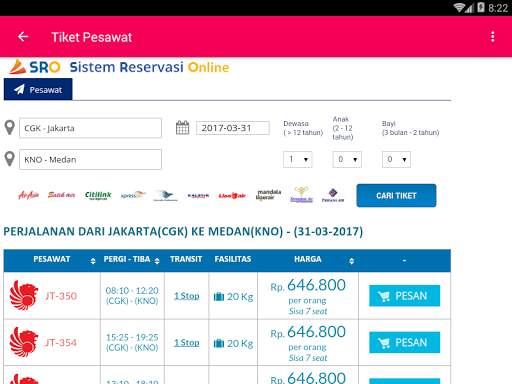Click the SRO logo icon
Screen dimensions: 512x384
click(17, 67)
